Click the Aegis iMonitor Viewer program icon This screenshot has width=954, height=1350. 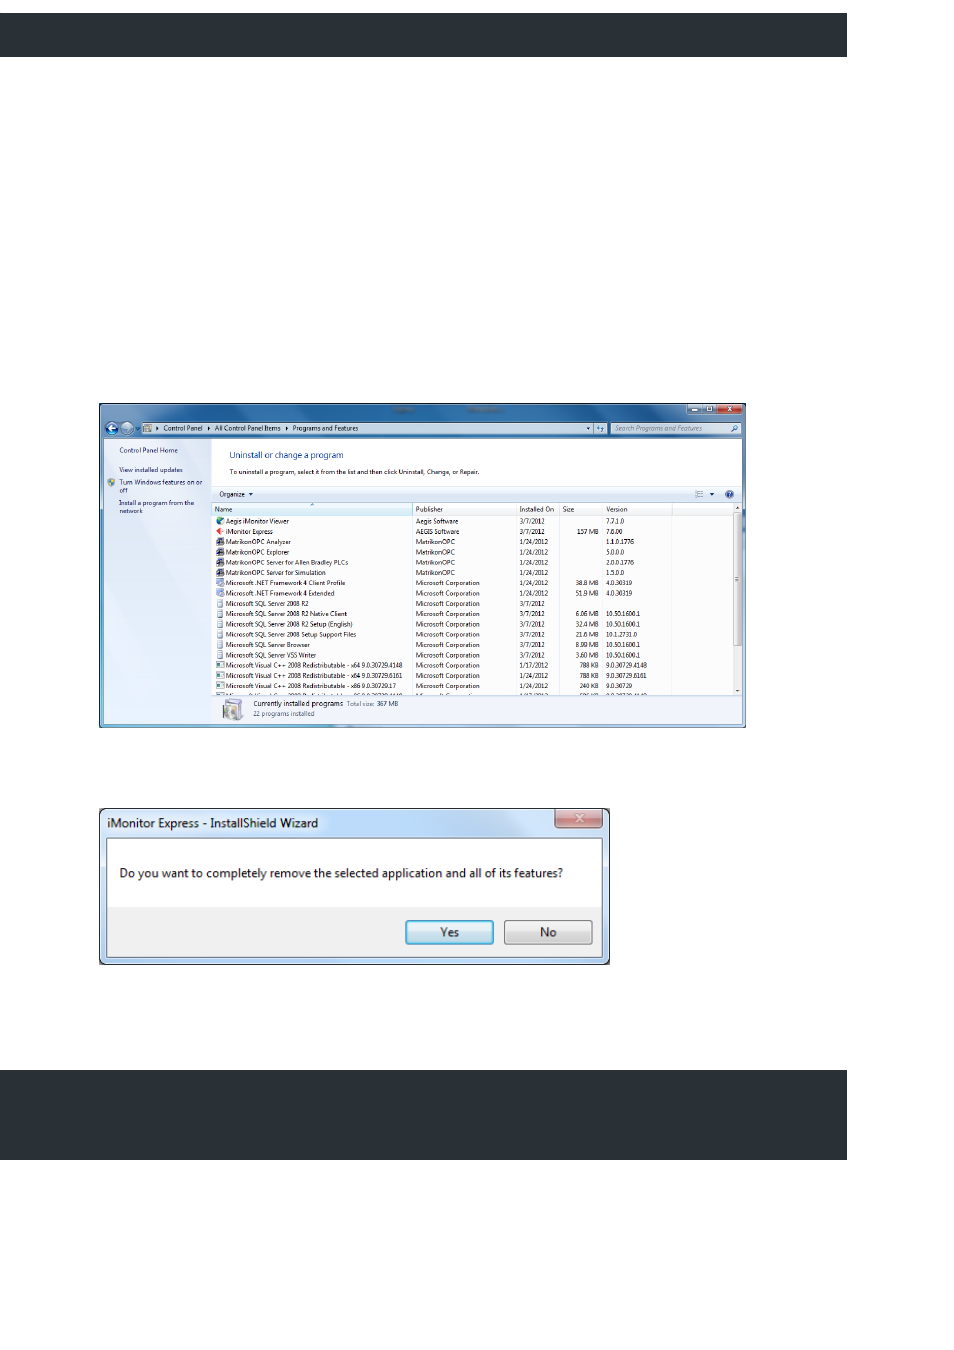pyautogui.click(x=220, y=521)
